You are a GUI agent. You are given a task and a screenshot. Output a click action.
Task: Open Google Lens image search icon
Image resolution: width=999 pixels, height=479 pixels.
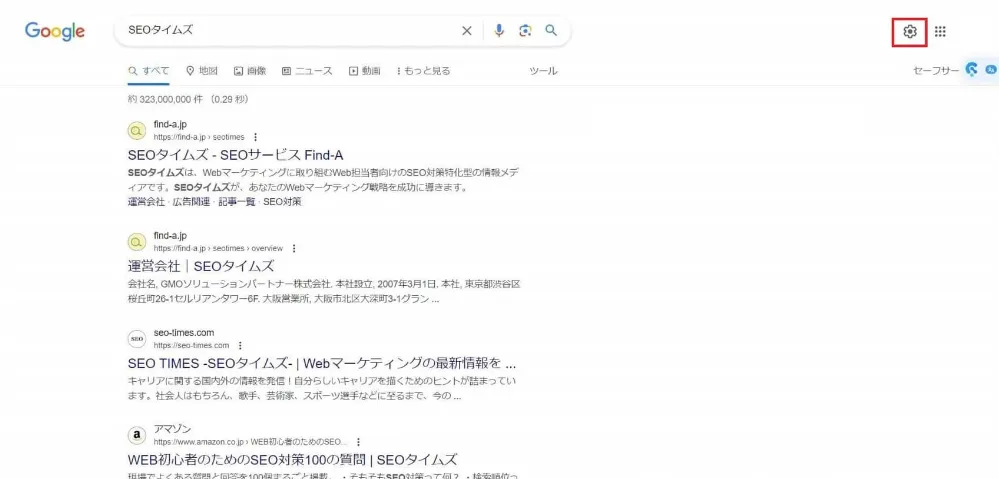(x=525, y=31)
